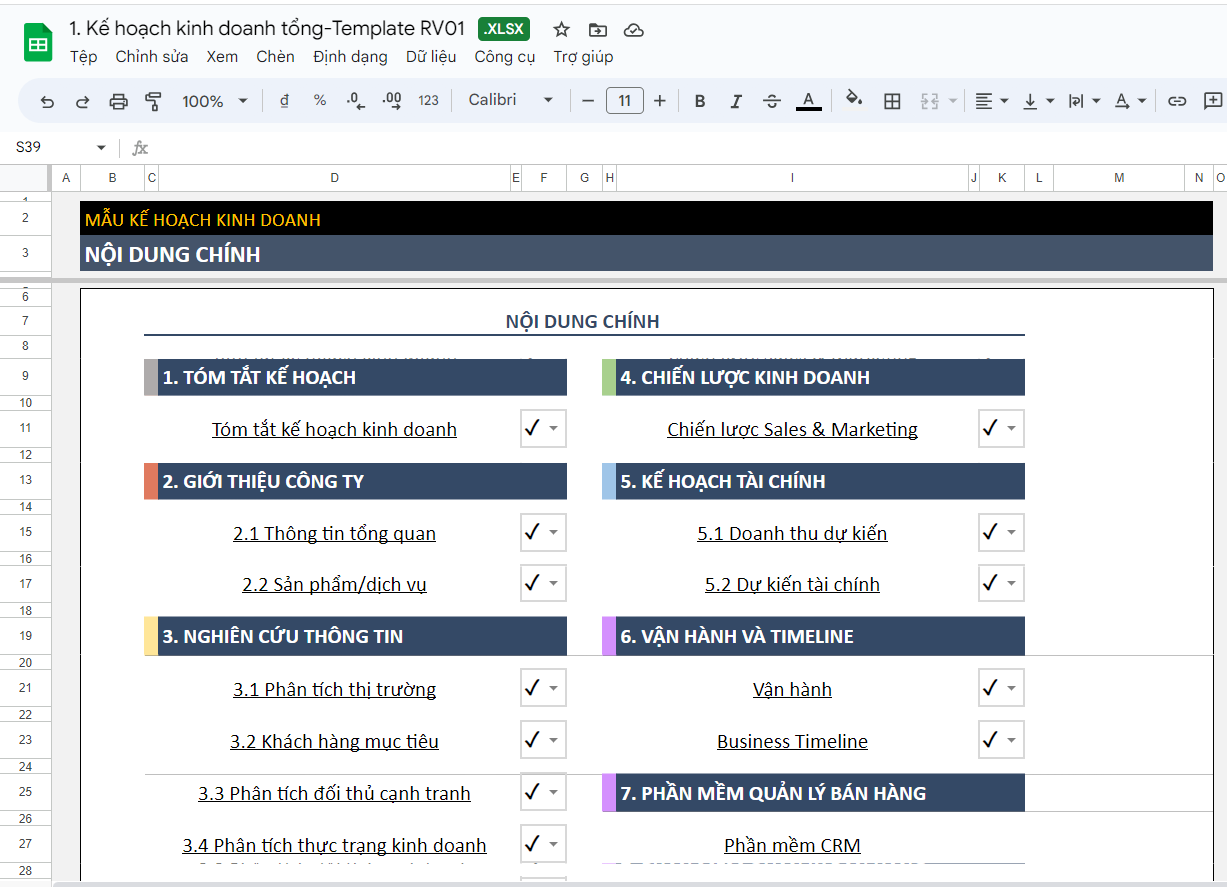Open the vertical align dropdown
The image size is (1227, 887).
(1039, 101)
